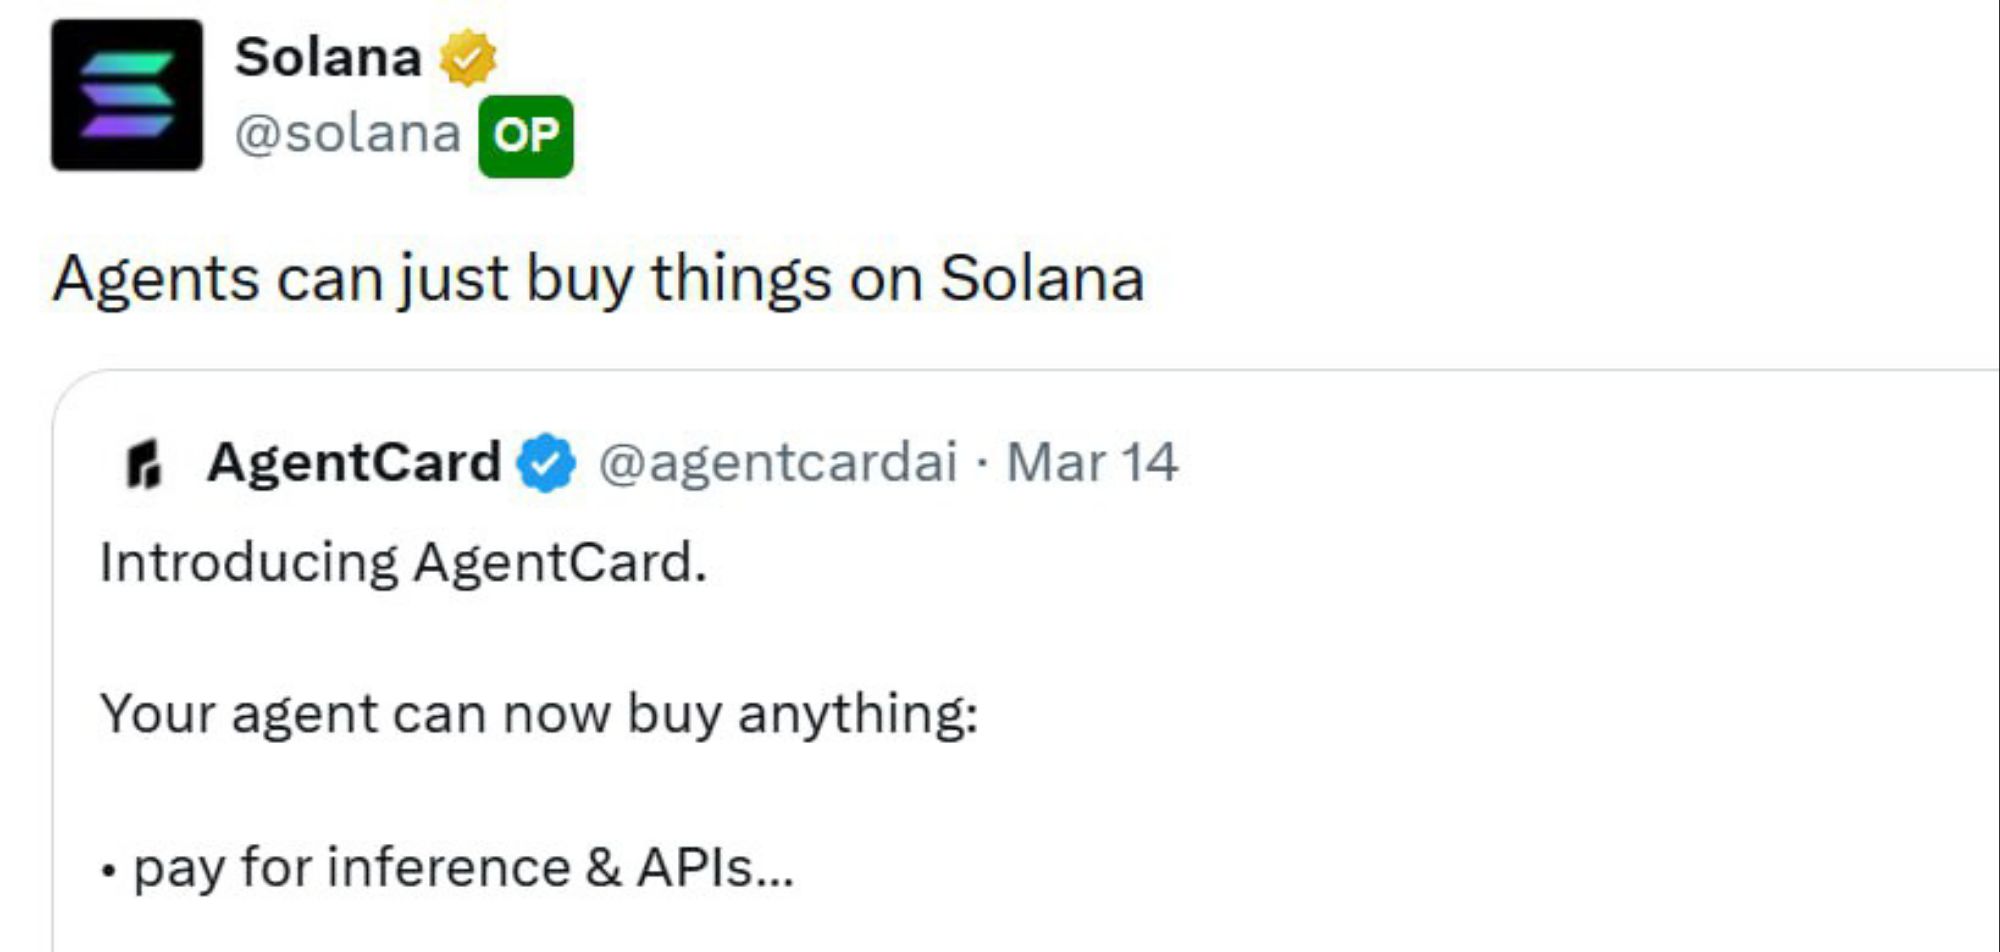
Task: Click the "Introducing AgentCard." line
Action: (x=403, y=562)
